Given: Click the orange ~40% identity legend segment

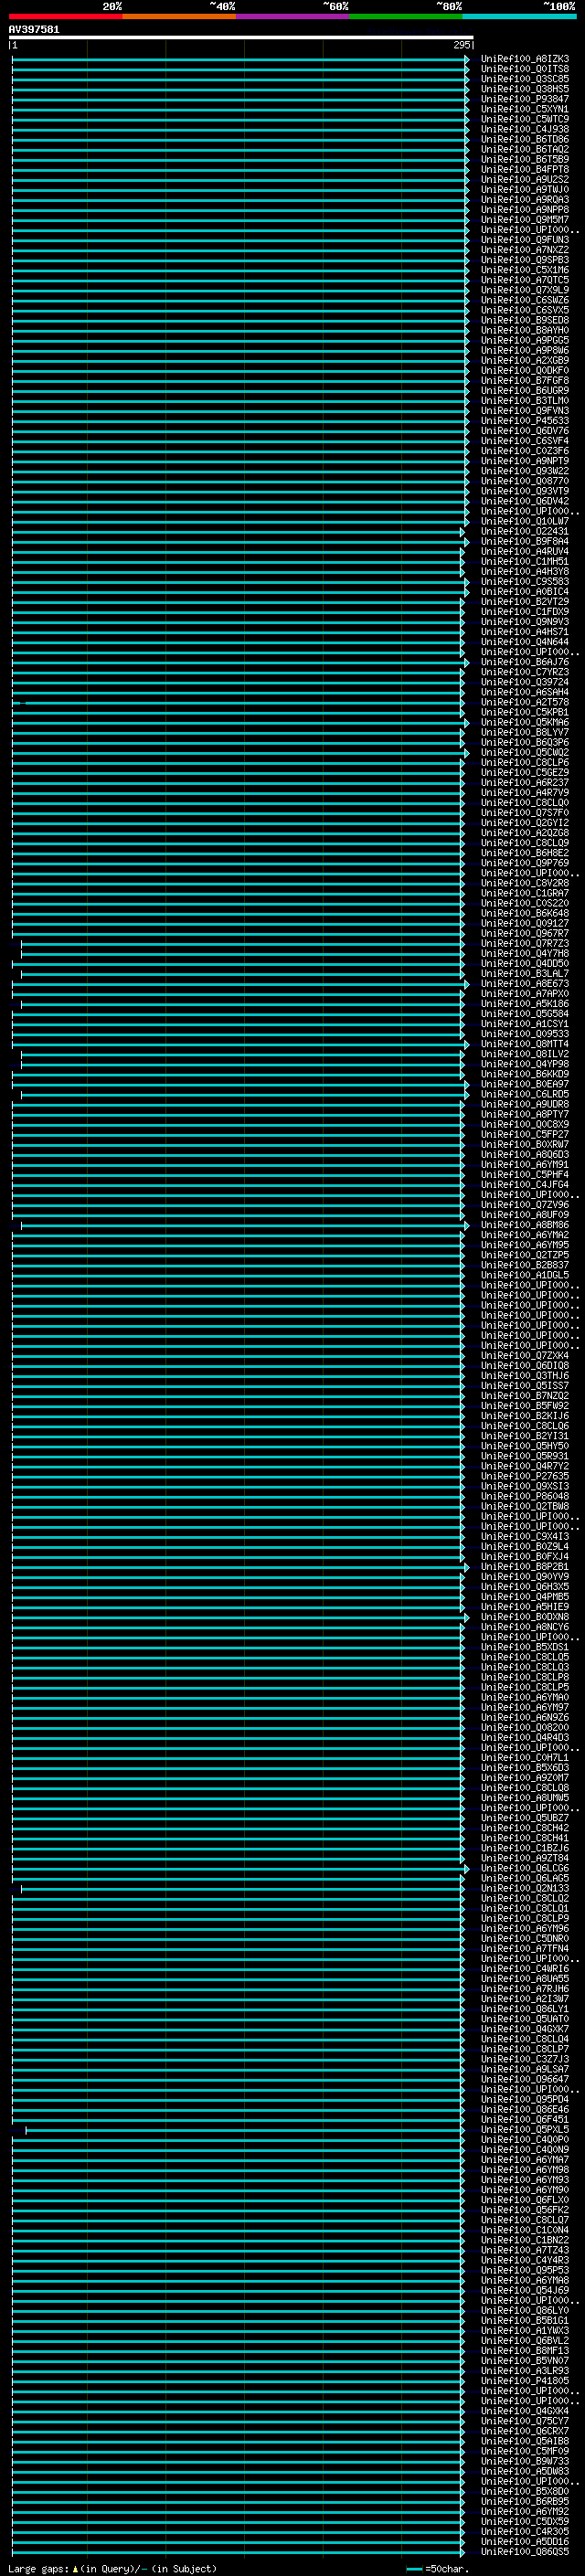Looking at the screenshot, I should [x=179, y=17].
